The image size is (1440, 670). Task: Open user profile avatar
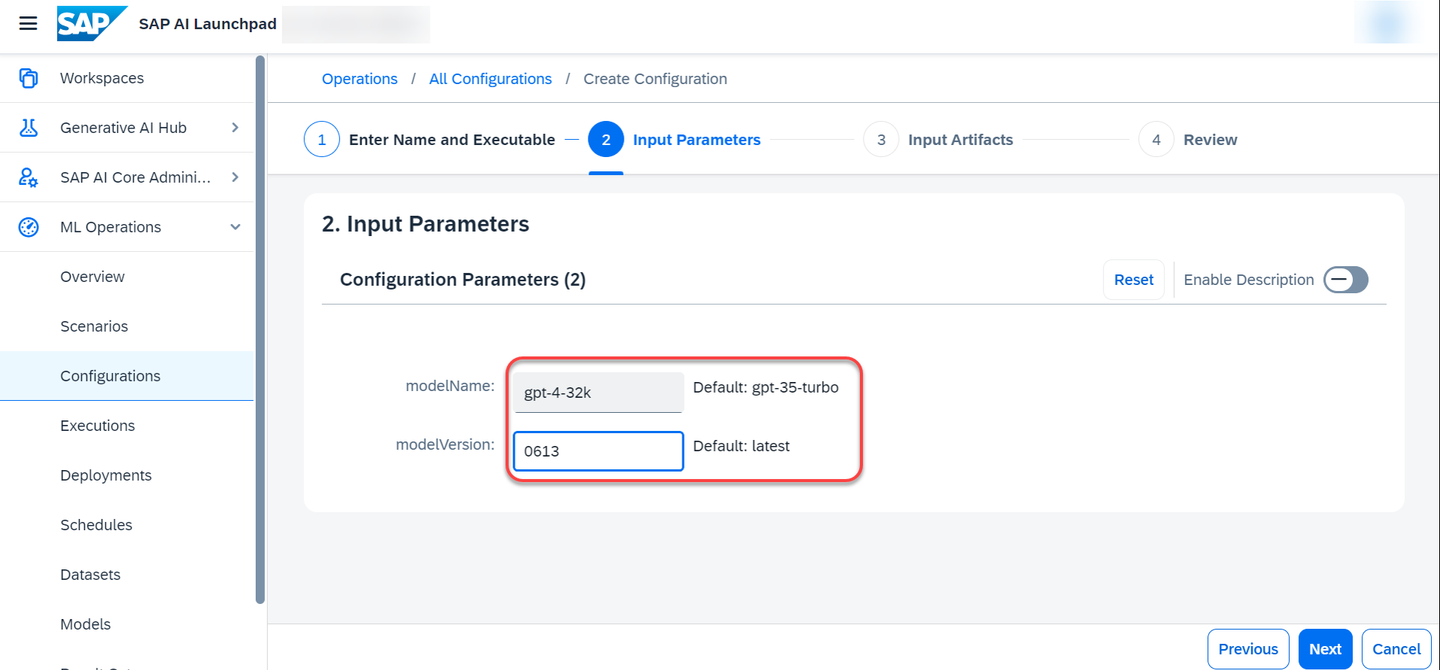(x=1387, y=24)
